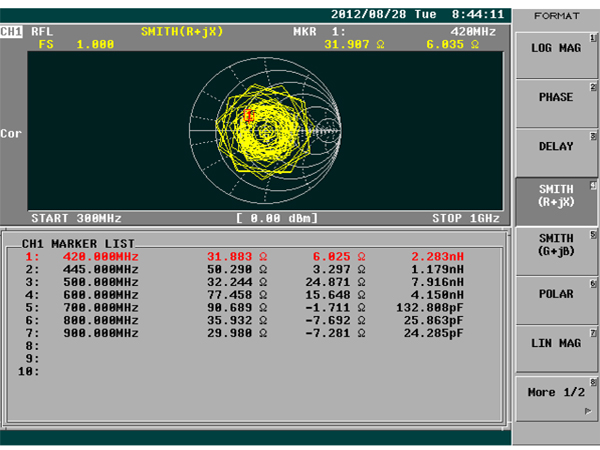Screen dimensions: 600x450
Task: Open More 1/2 softkey page
Action: tap(556, 399)
